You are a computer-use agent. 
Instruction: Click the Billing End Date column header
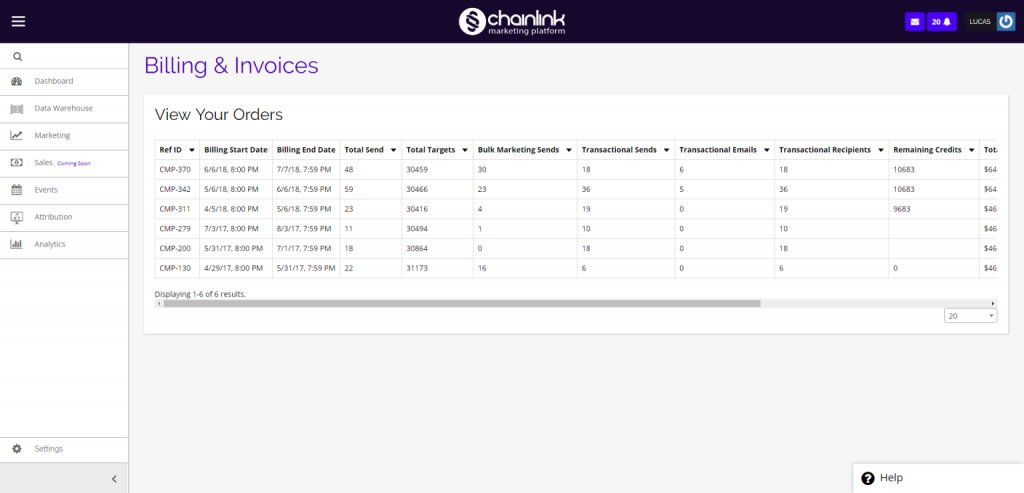click(x=306, y=150)
